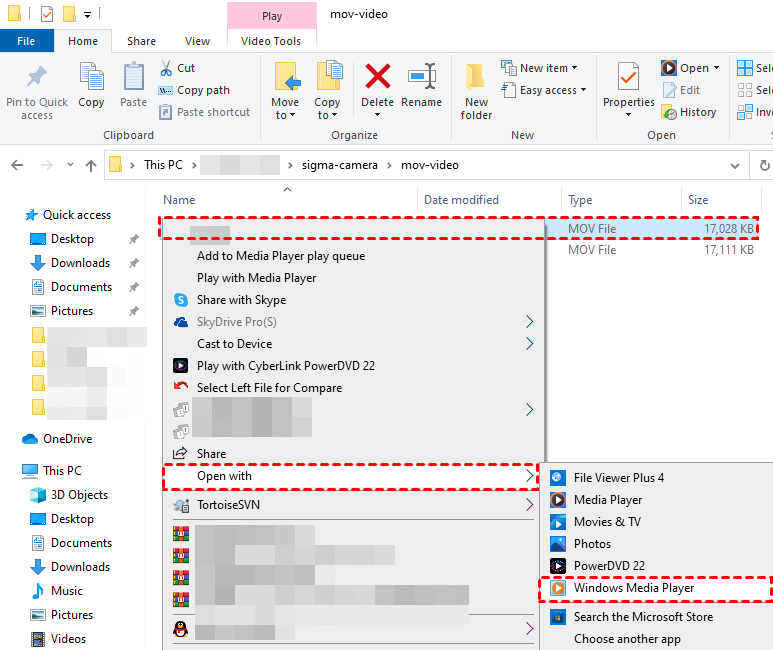
Task: Open the ribbon Open button dropdown arrow
Action: (x=716, y=68)
